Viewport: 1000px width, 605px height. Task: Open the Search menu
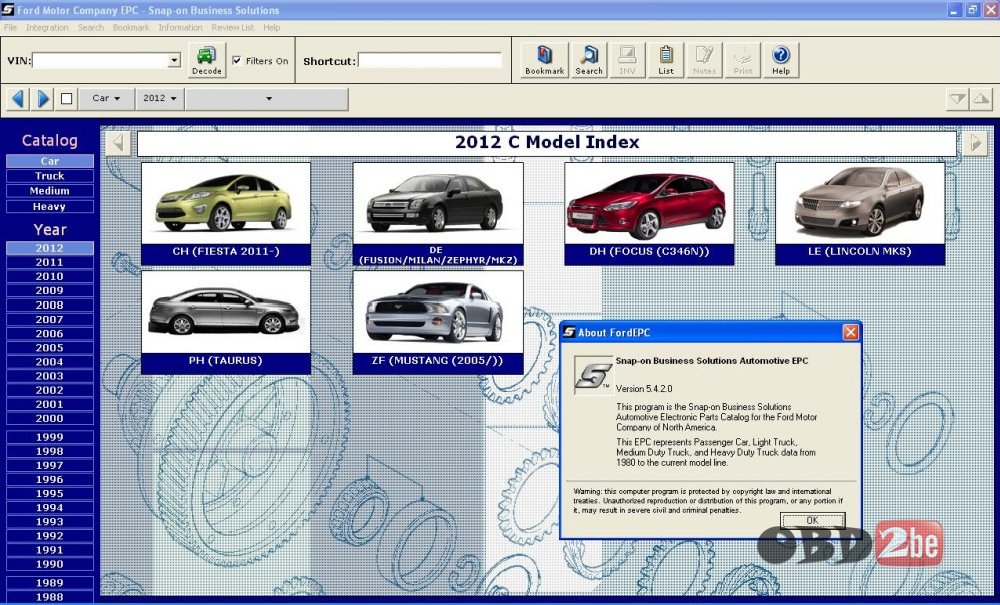pos(91,27)
